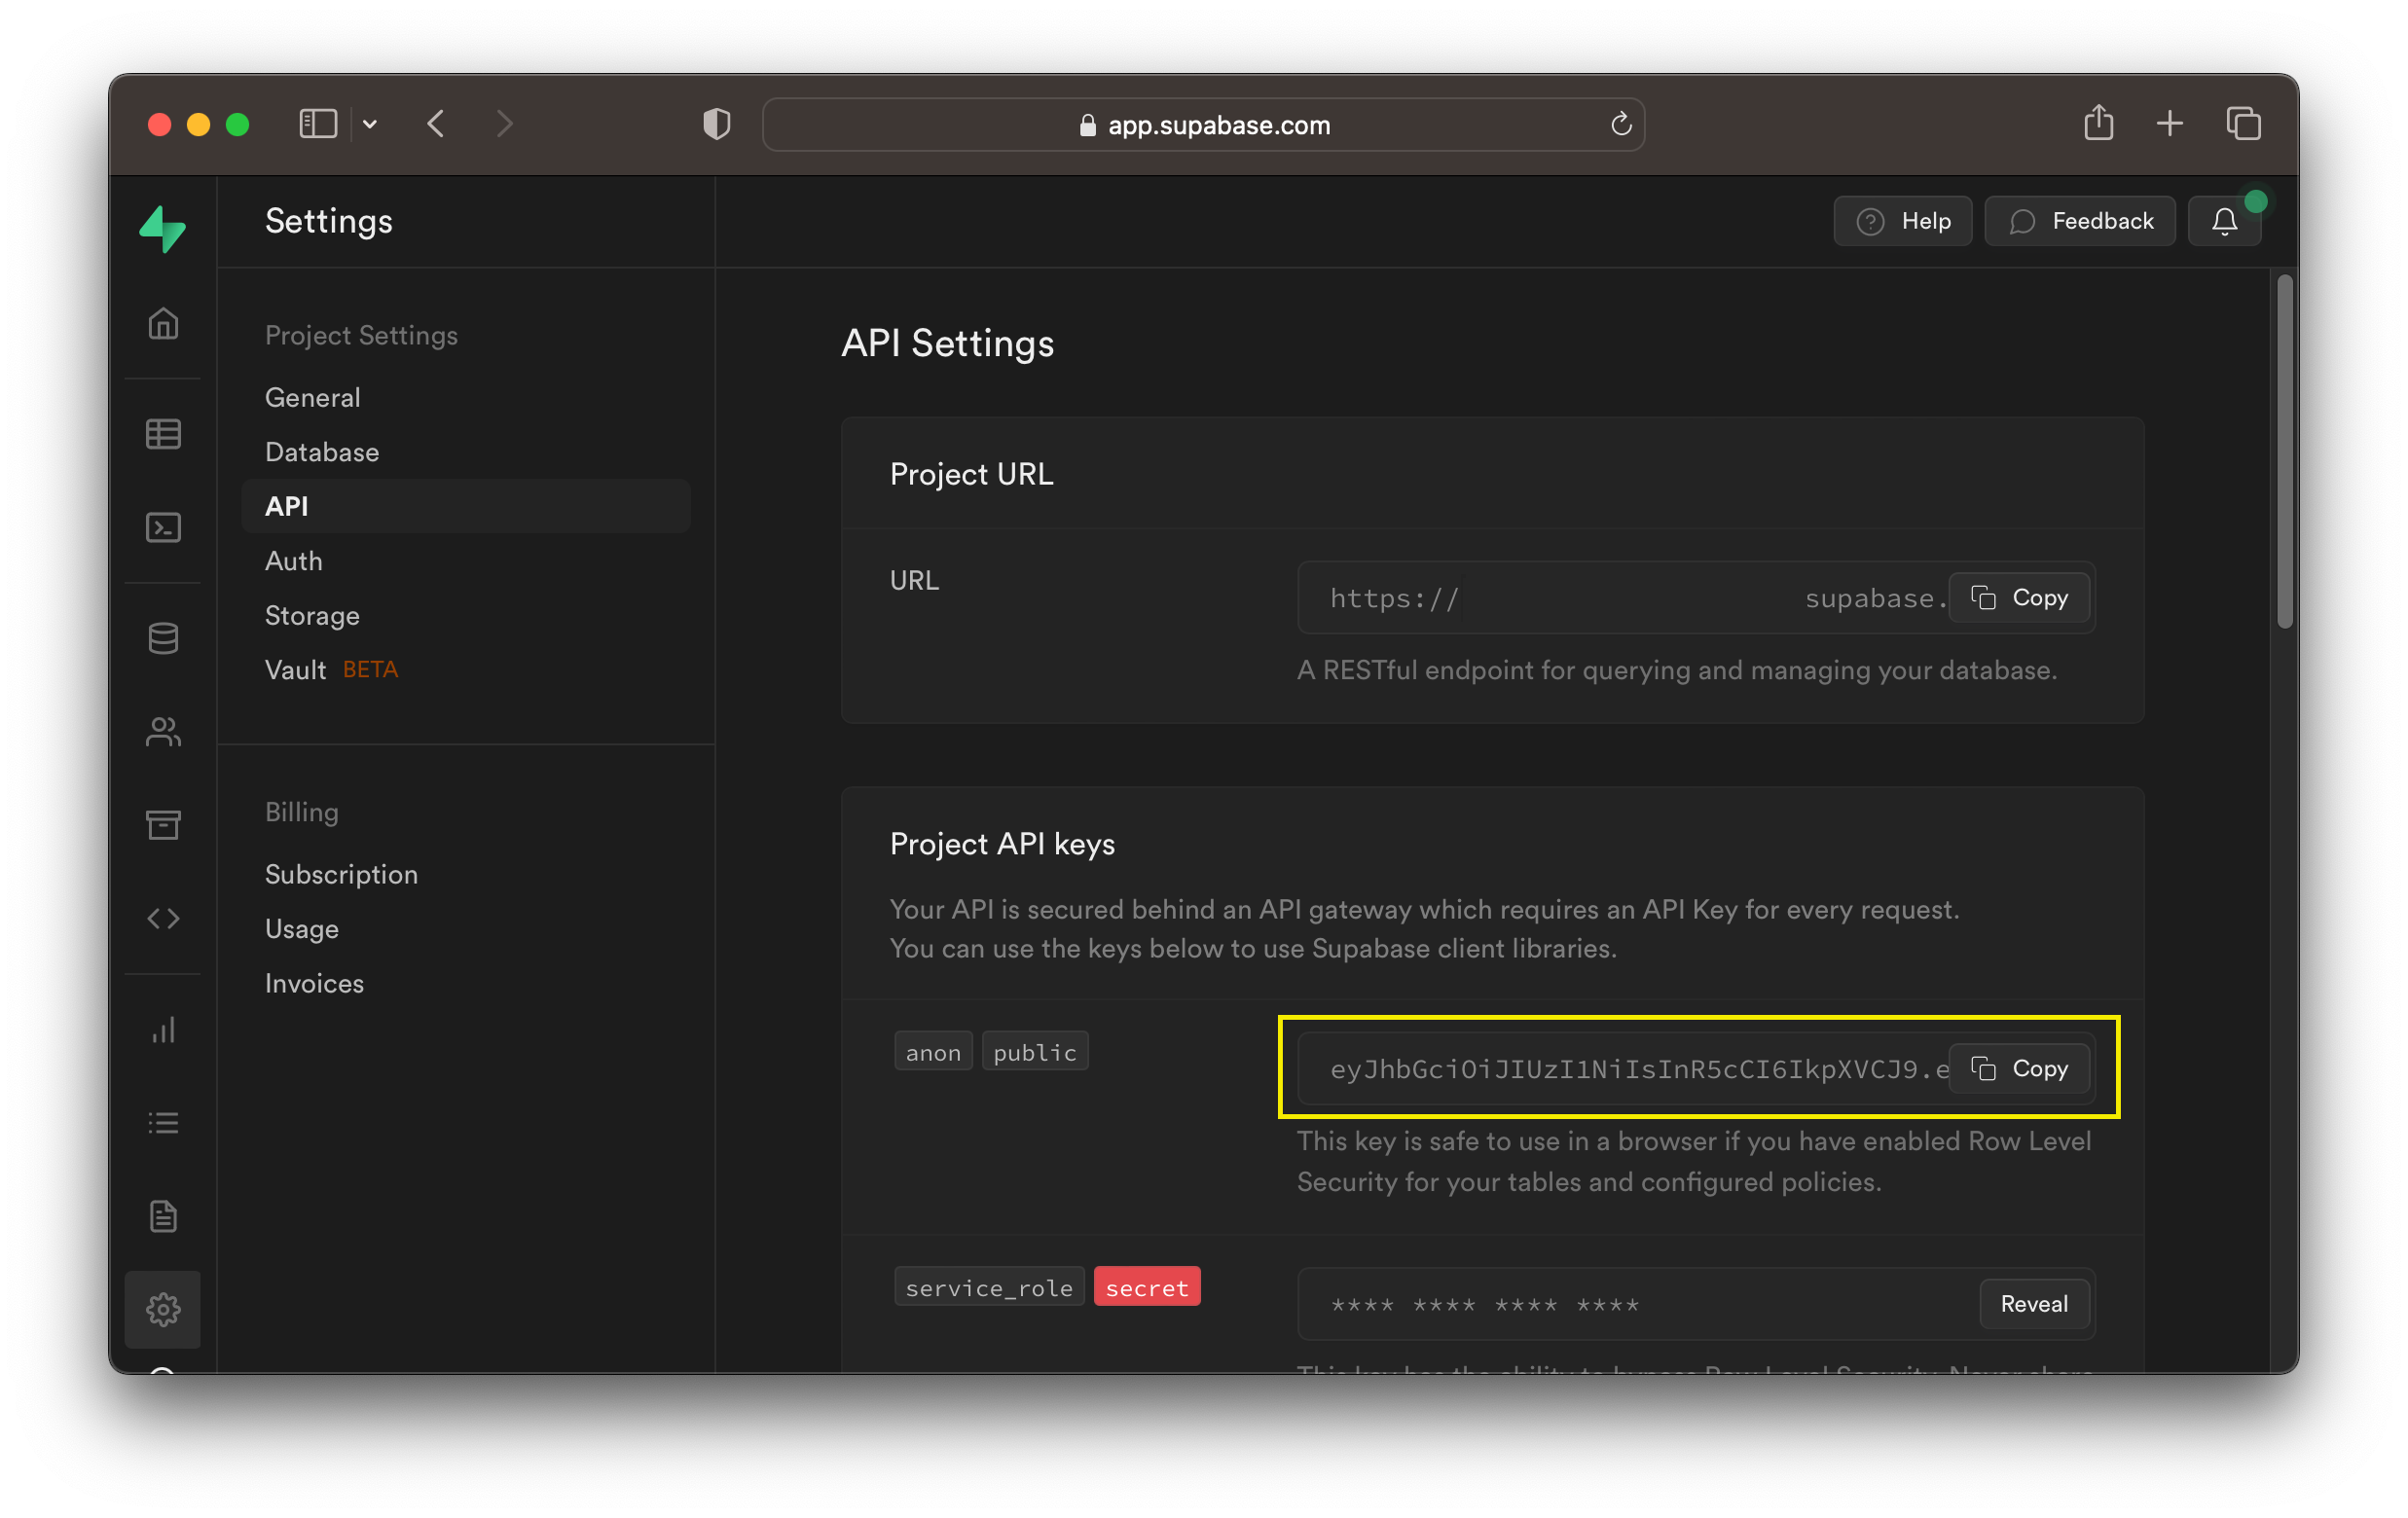
Task: Reveal the service_role secret key
Action: 2033,1304
